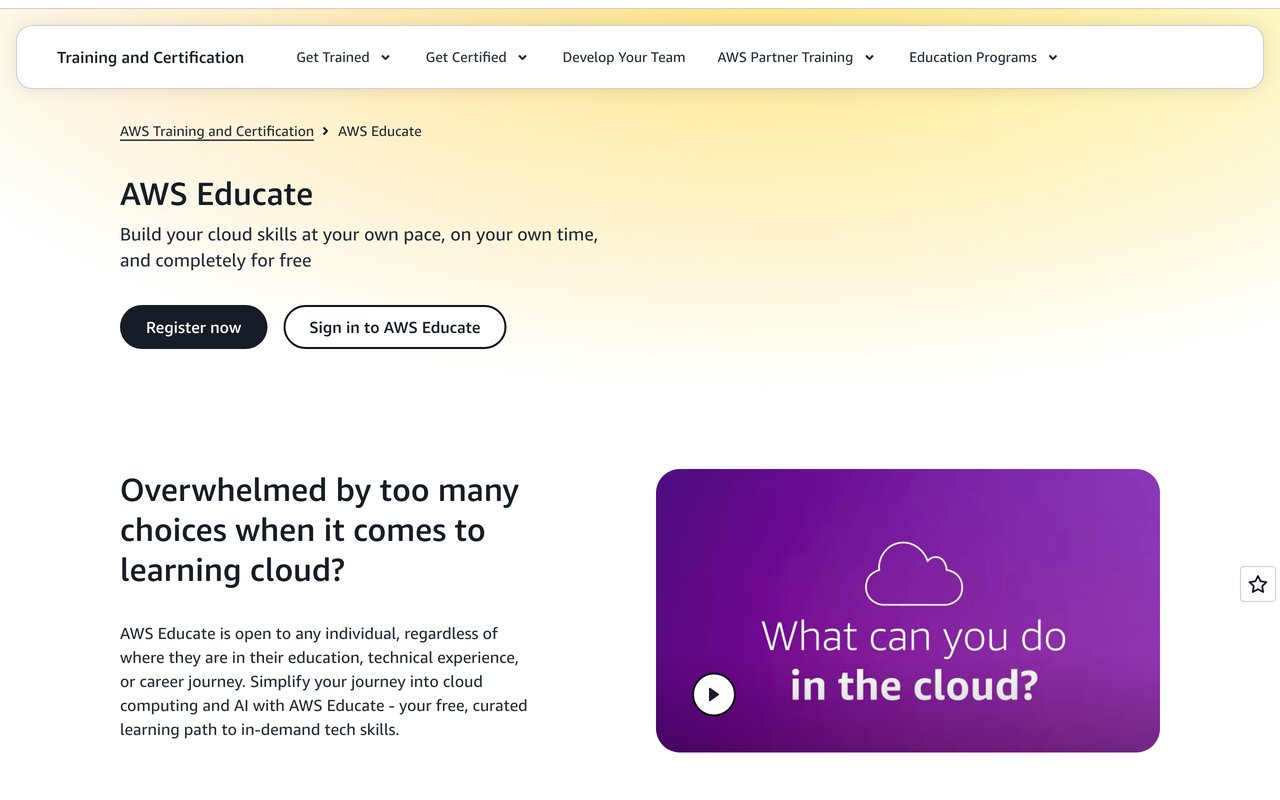
Task: Expand the Get Trained dropdown chevron
Action: [386, 58]
